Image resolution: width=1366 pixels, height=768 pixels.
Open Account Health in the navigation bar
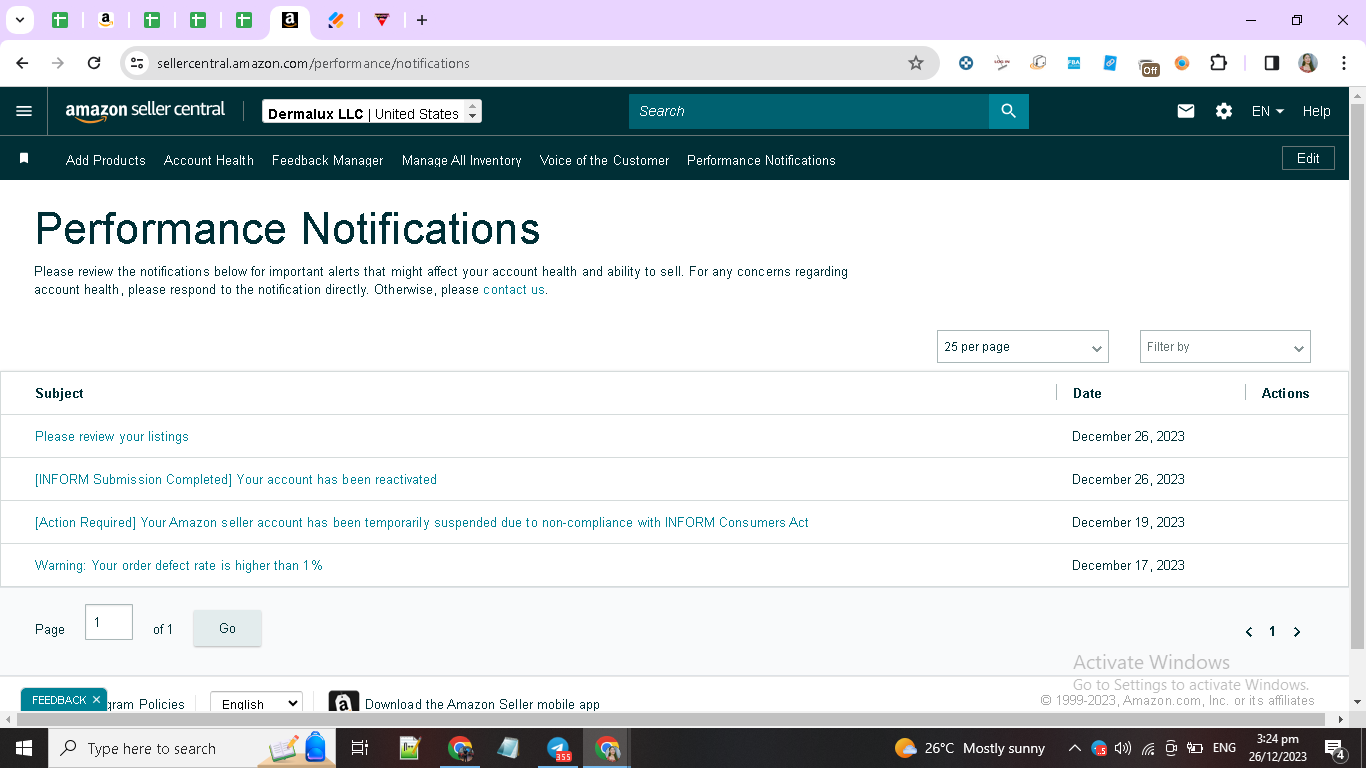(x=209, y=160)
